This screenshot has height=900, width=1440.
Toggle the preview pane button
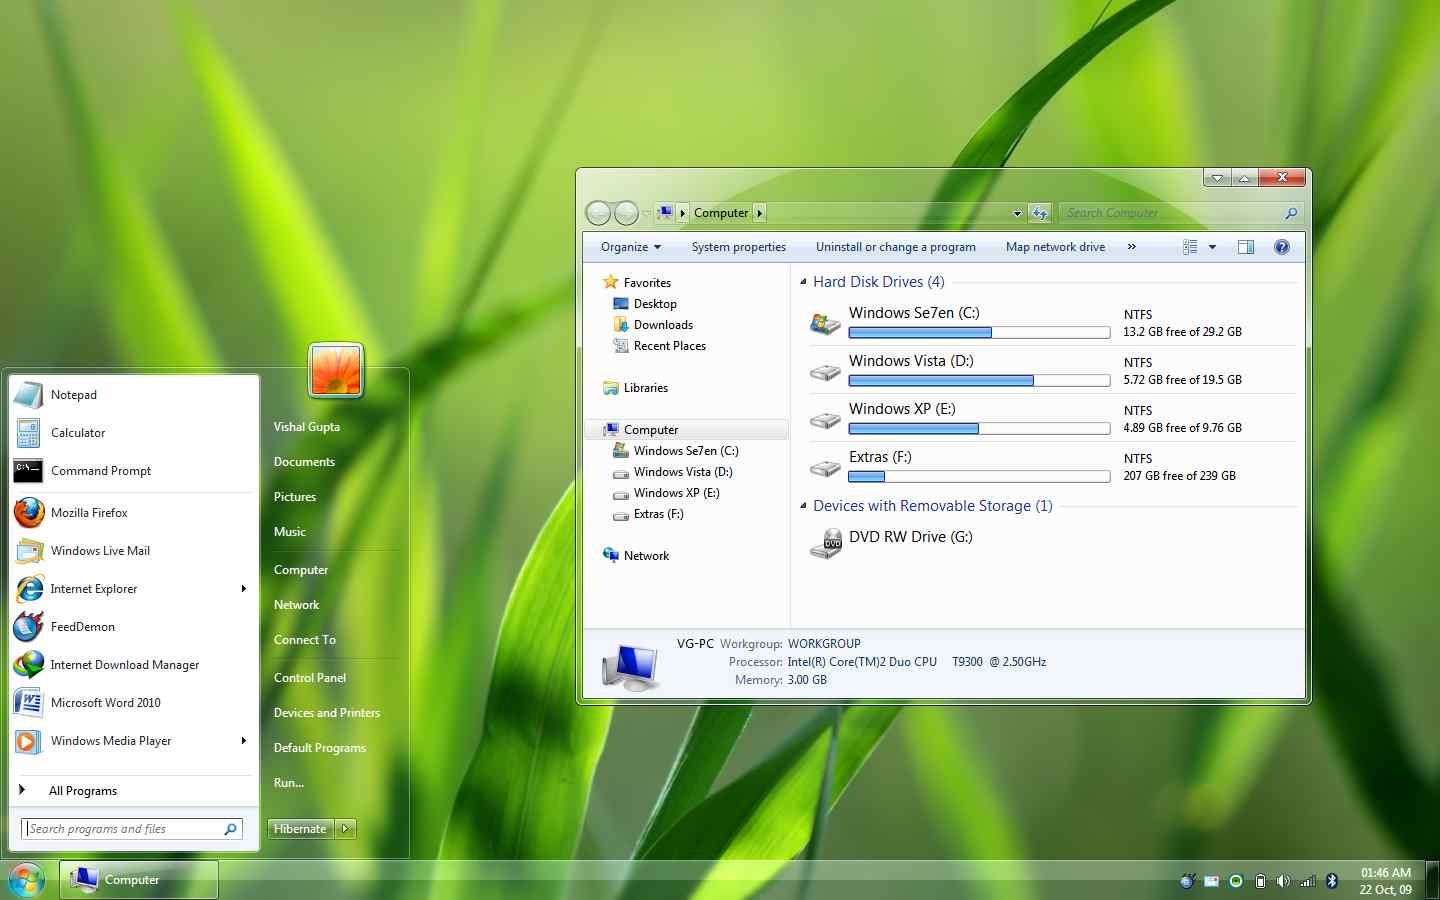[1246, 247]
